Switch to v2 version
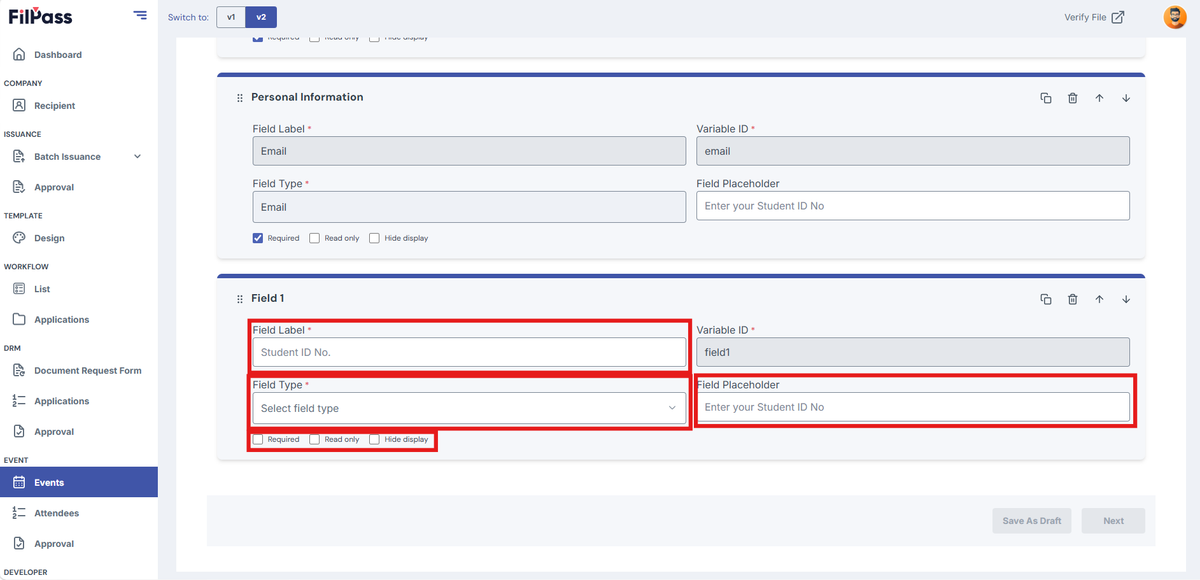Image resolution: width=1200 pixels, height=580 pixels. pos(261,17)
